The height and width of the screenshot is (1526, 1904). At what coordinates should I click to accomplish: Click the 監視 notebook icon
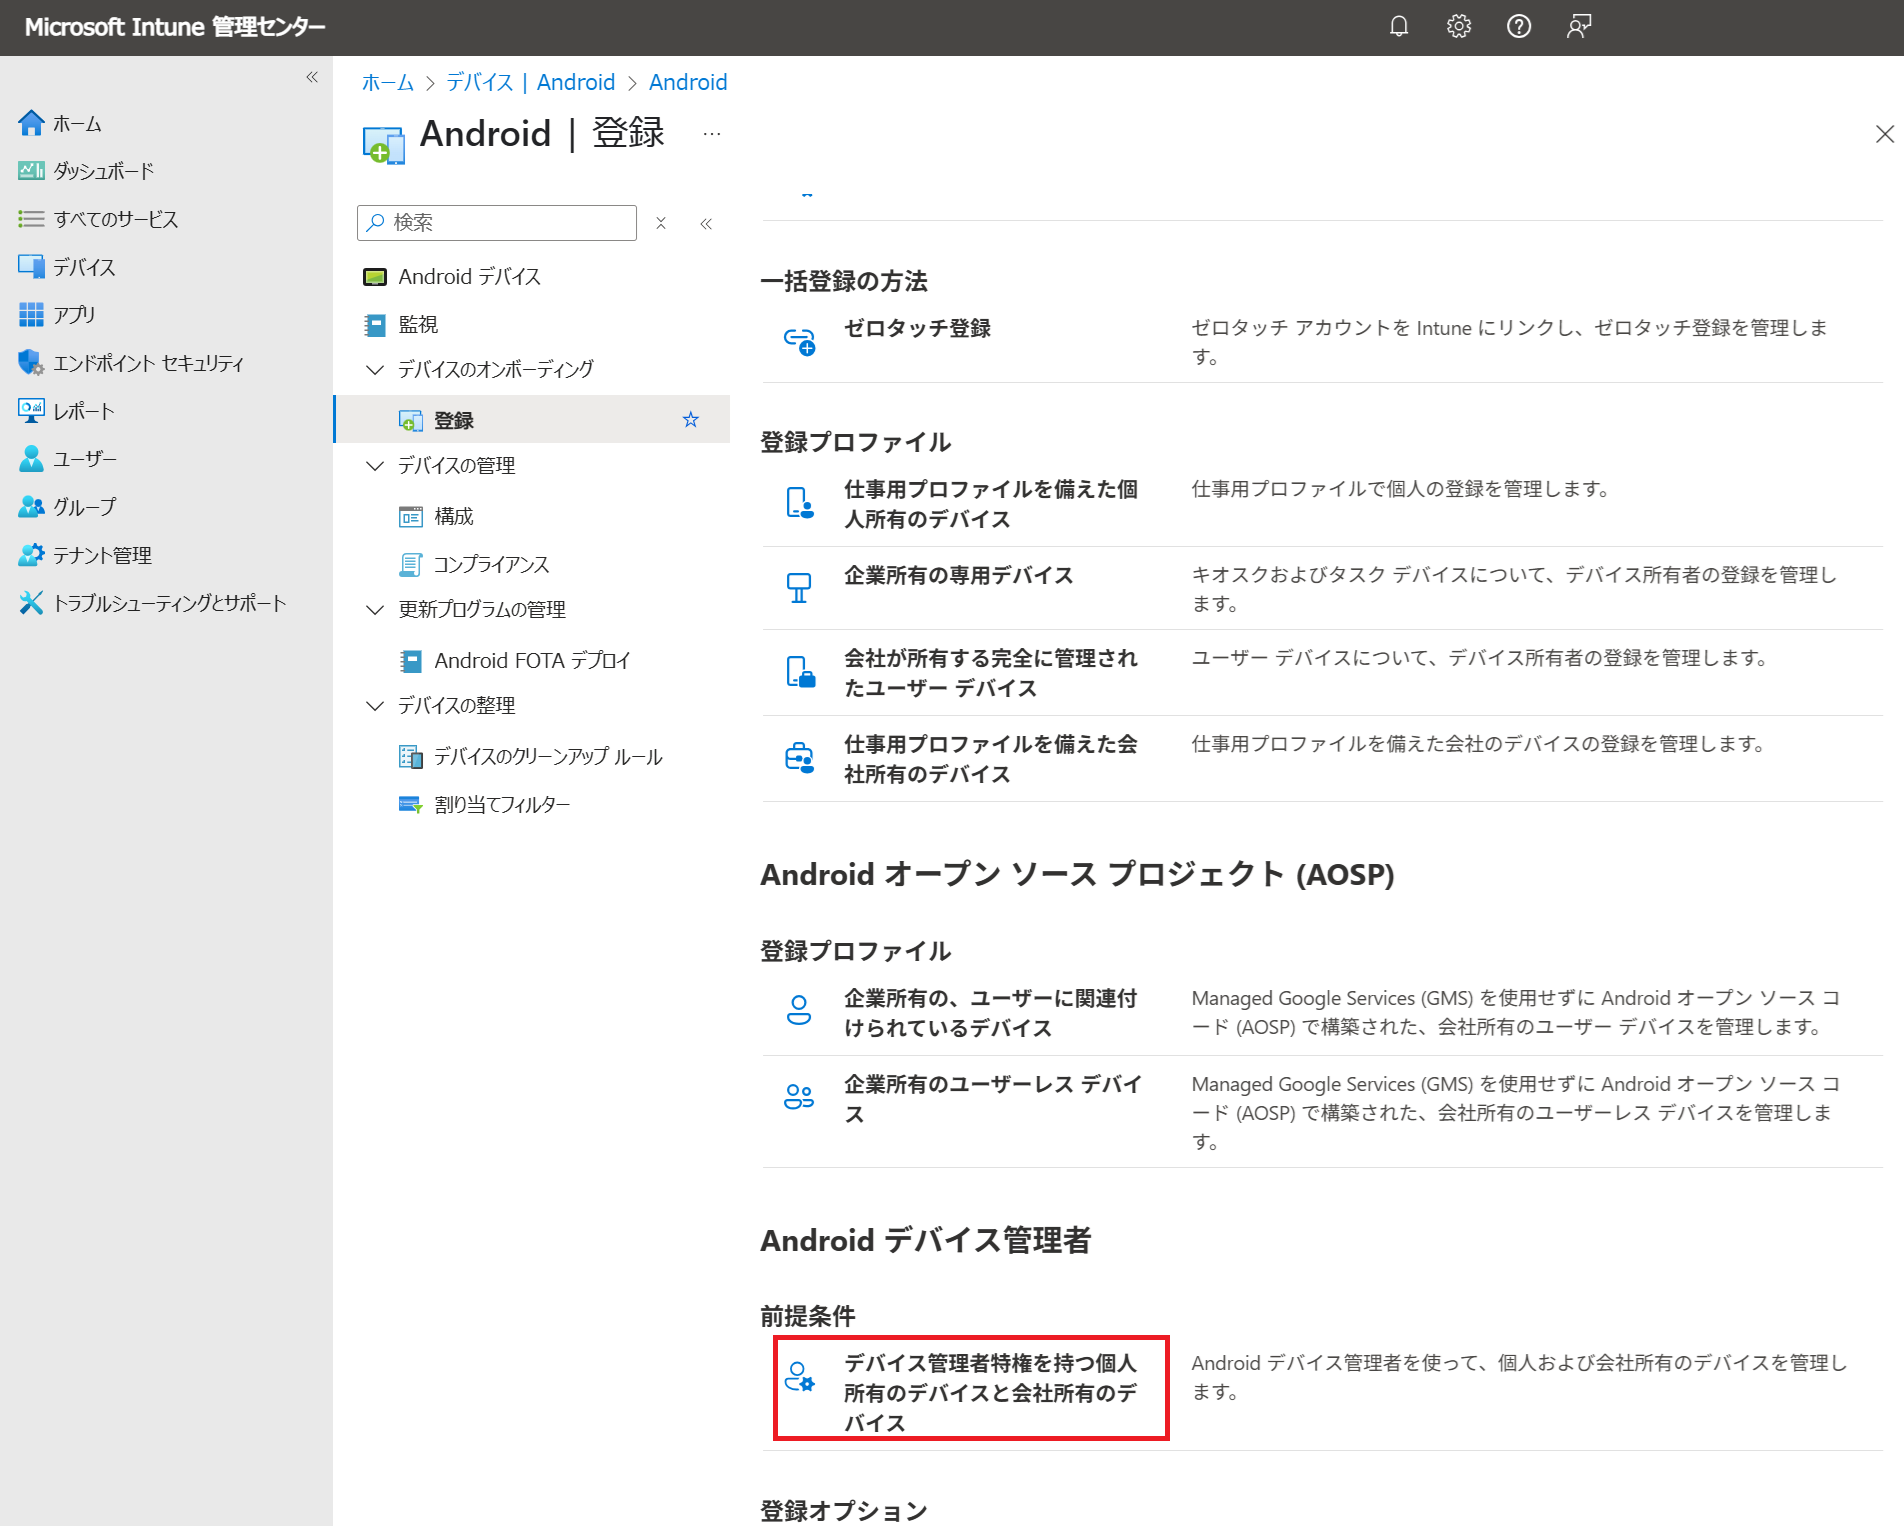375,325
